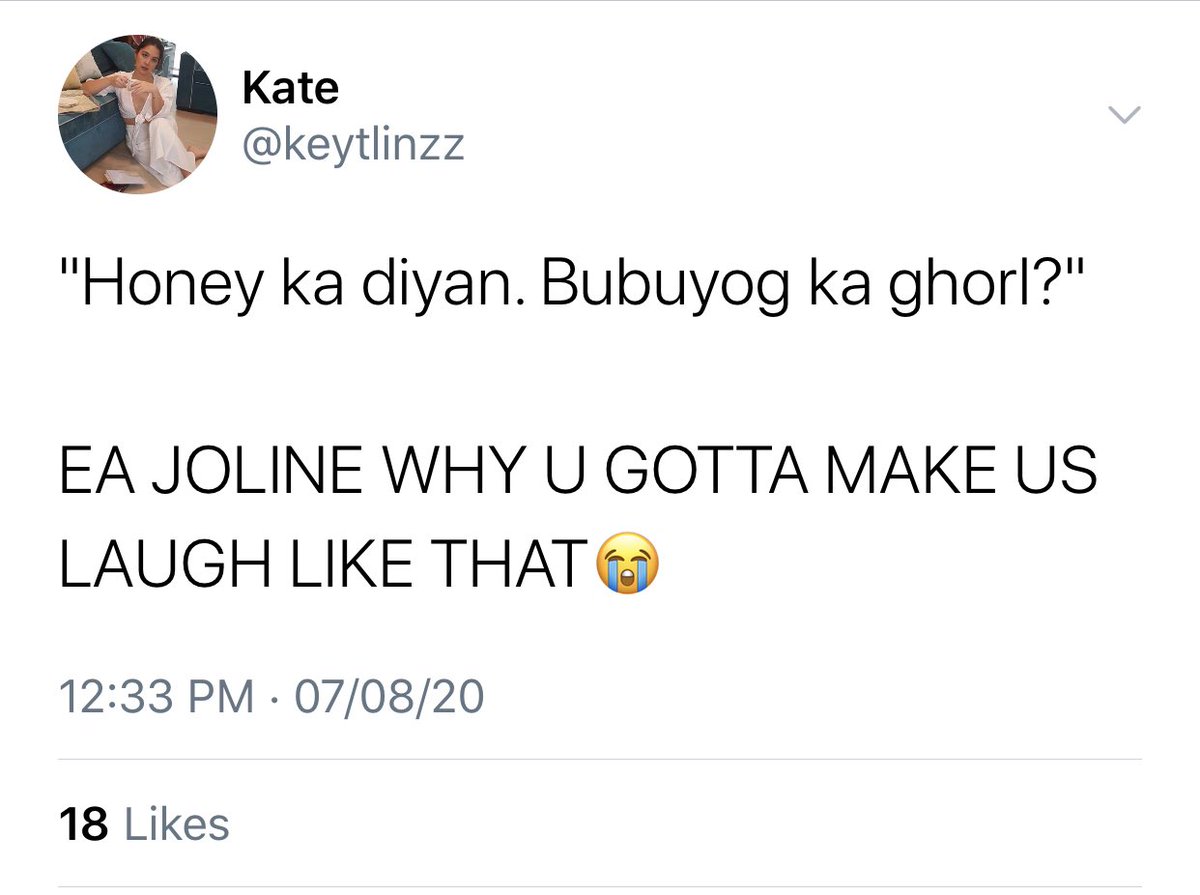Click the 12:33 PM timestamp
This screenshot has width=1200, height=895.
(x=157, y=695)
